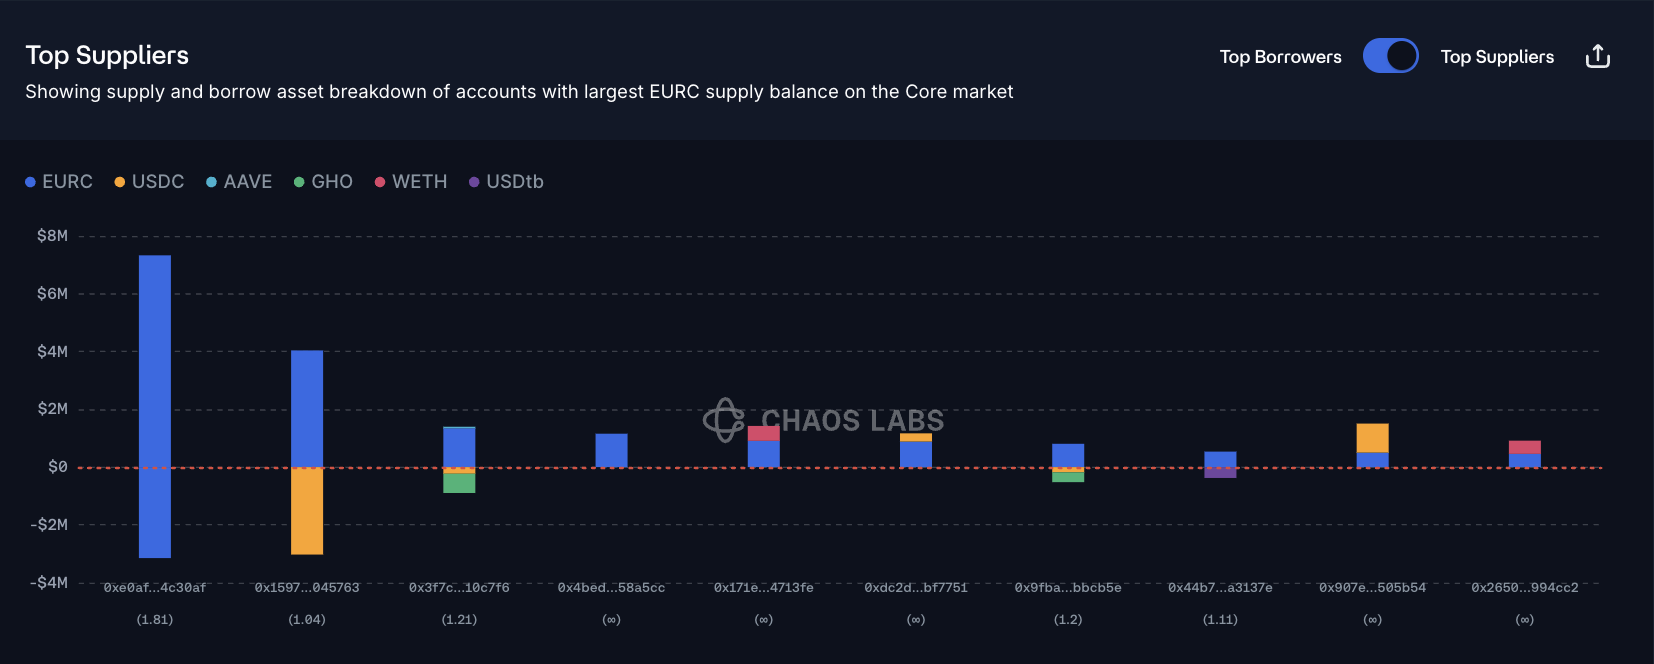This screenshot has height=664, width=1654.
Task: Click the GHO legend dot
Action: (299, 182)
